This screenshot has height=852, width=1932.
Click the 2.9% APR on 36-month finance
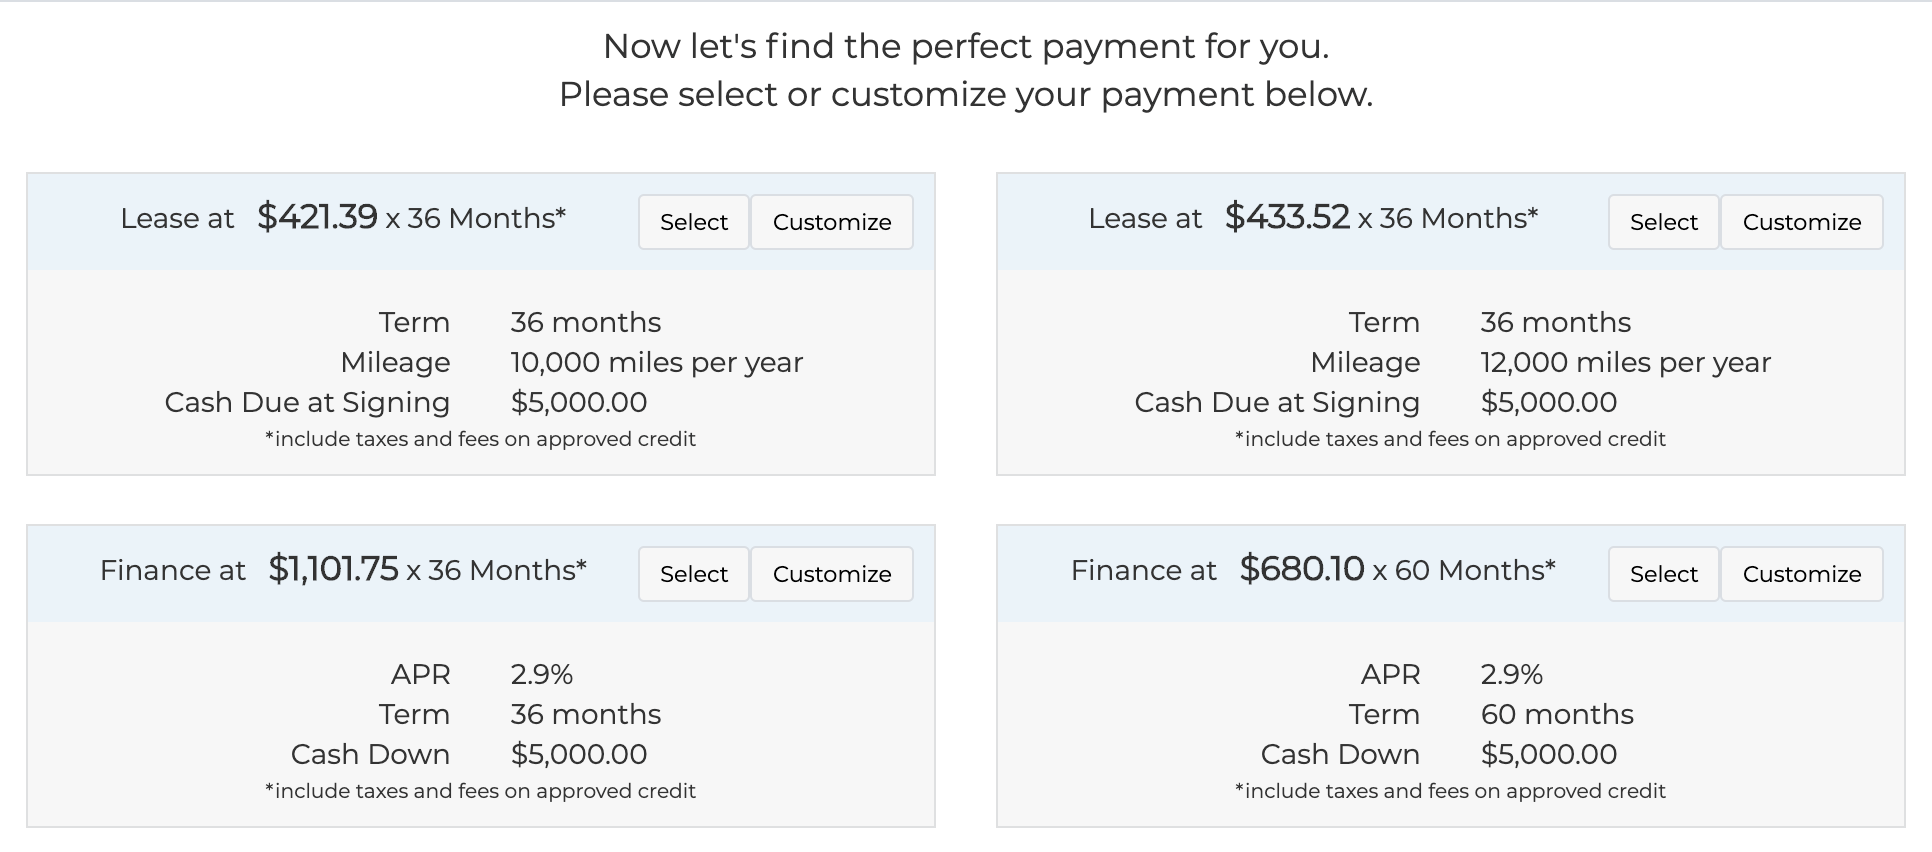click(542, 674)
